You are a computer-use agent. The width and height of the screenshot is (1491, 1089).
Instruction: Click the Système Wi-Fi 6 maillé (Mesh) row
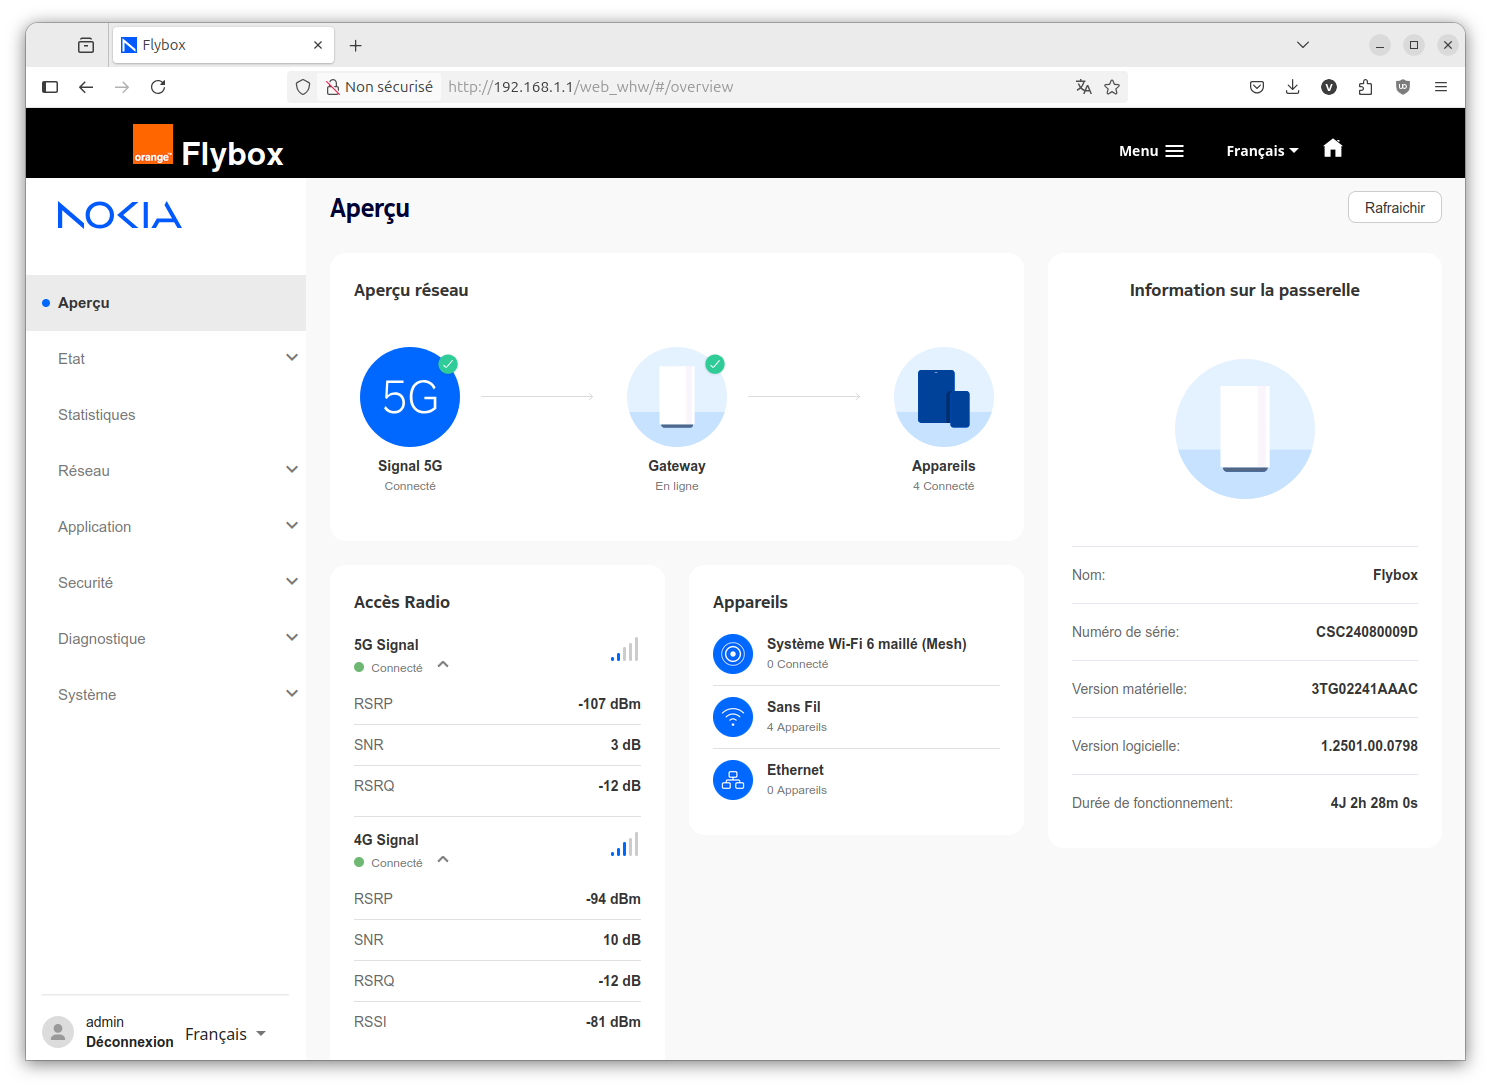(x=856, y=654)
